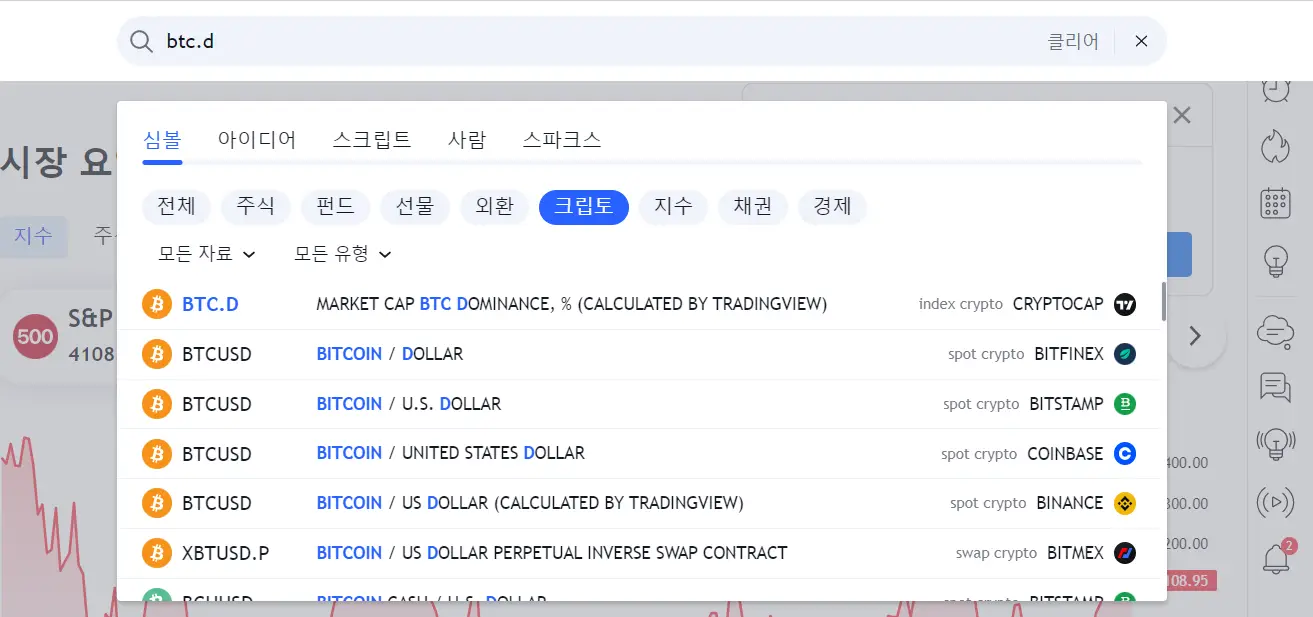
Task: Click MARKET CAP BTC DOMINANCE description
Action: [571, 304]
